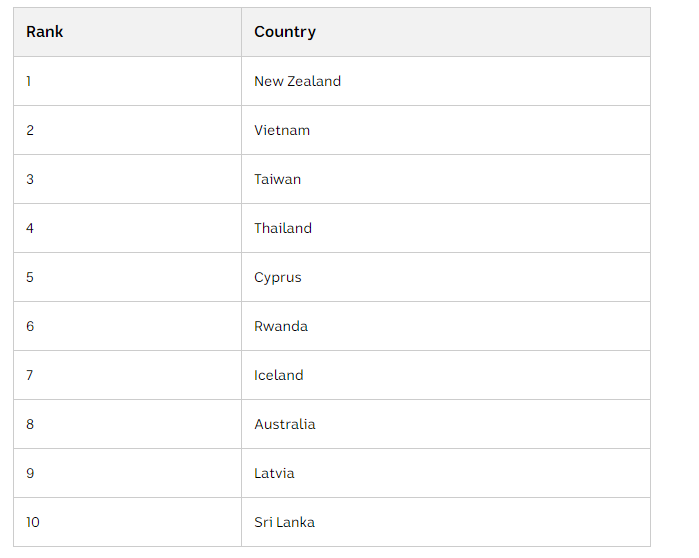This screenshot has width=699, height=558.
Task: Select the New Zealand cell
Action: pos(446,81)
